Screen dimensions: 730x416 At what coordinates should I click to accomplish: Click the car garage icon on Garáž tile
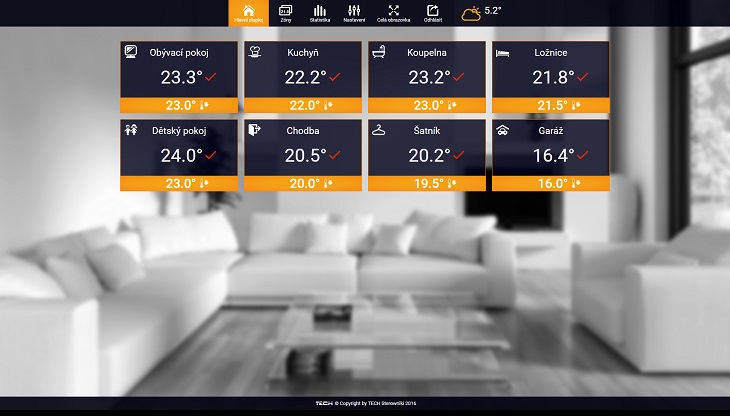pos(503,130)
